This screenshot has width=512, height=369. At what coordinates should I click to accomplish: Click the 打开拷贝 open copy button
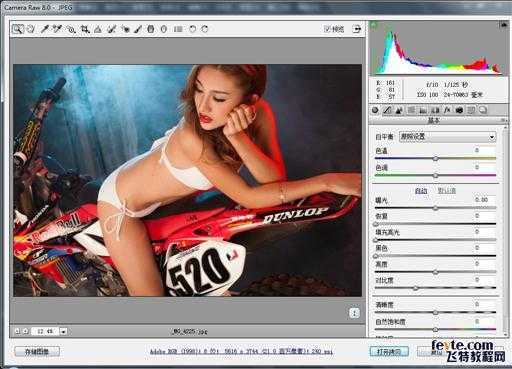click(x=389, y=351)
